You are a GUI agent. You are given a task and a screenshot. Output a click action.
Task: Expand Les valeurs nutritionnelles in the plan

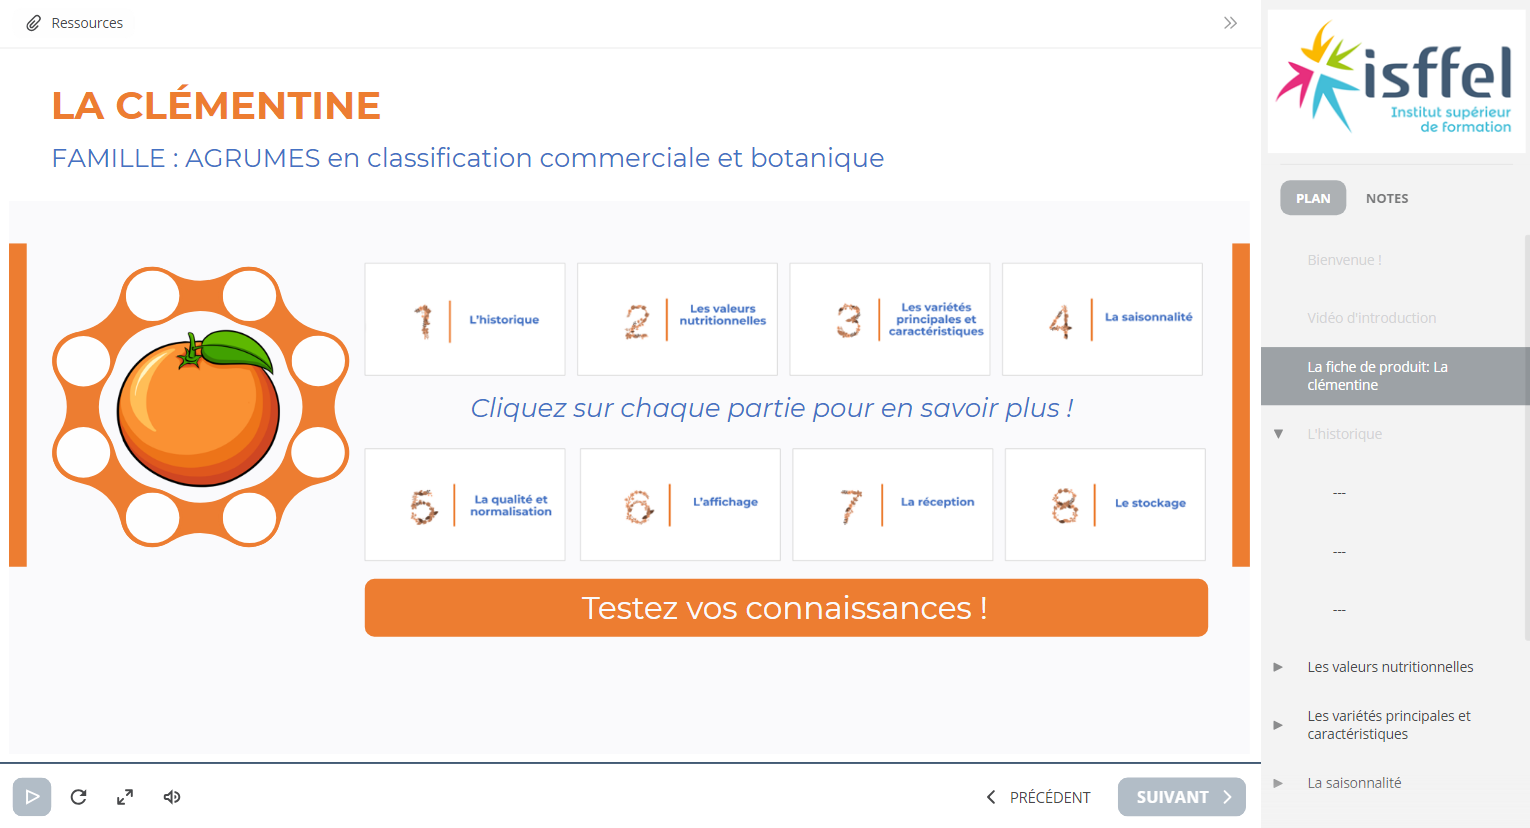(1279, 667)
